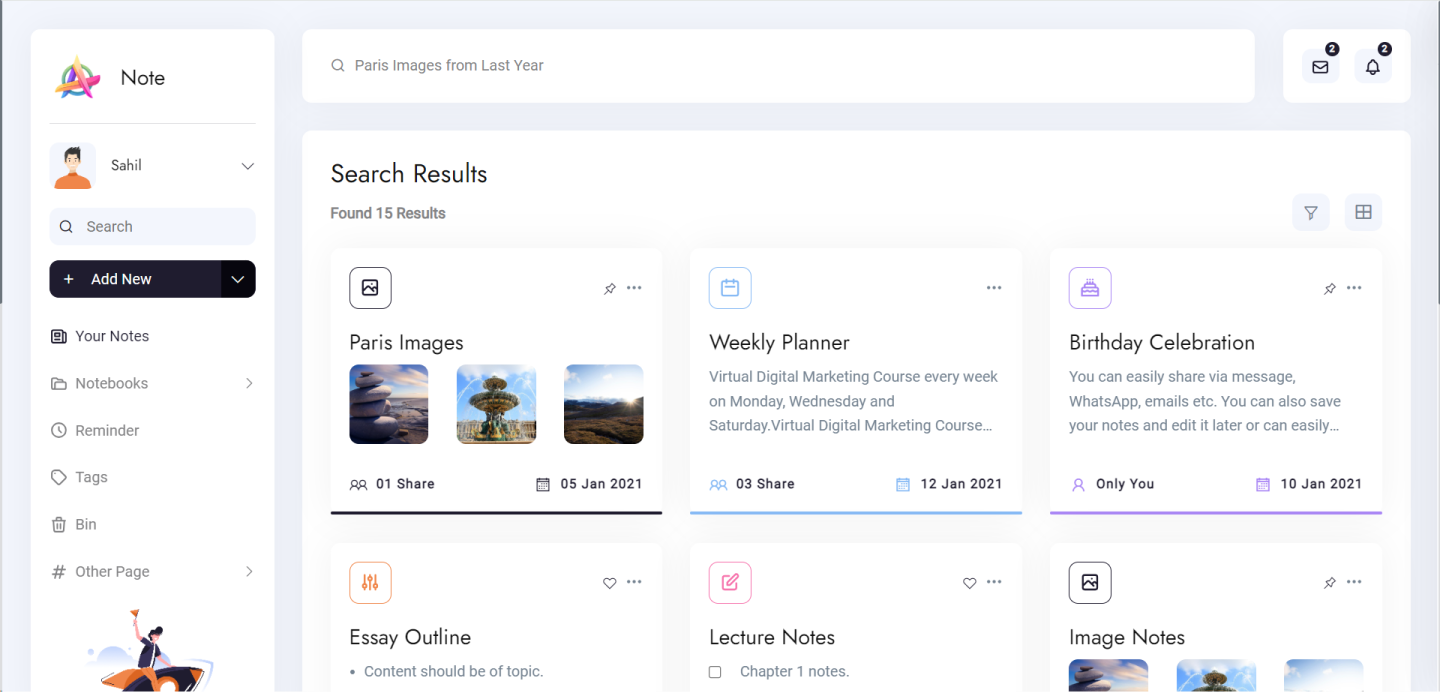Tick the Chapter 1 notes checkbox
Viewport: 1440px width, 692px height.
[x=715, y=672]
